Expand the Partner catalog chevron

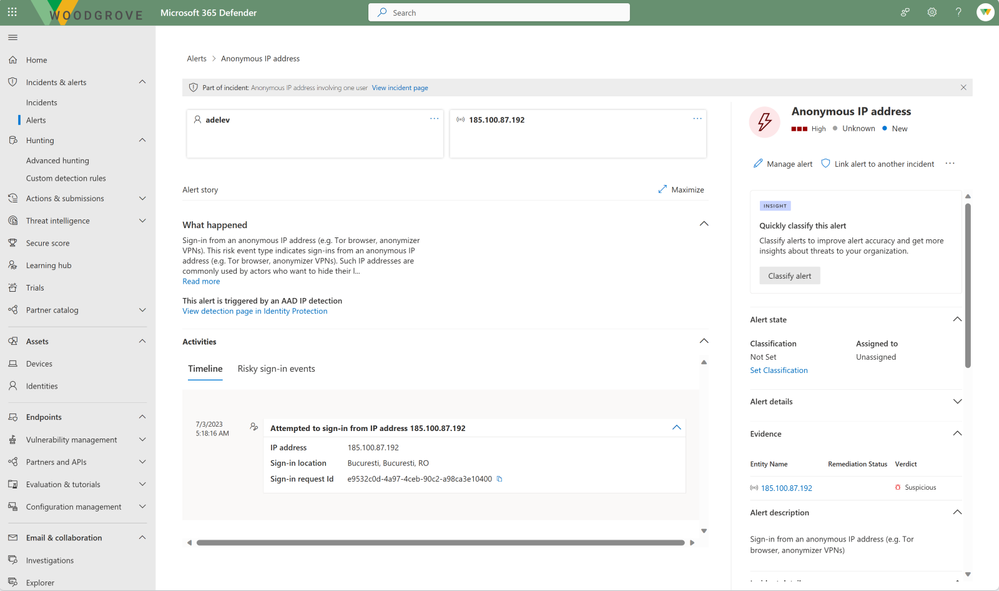point(142,310)
